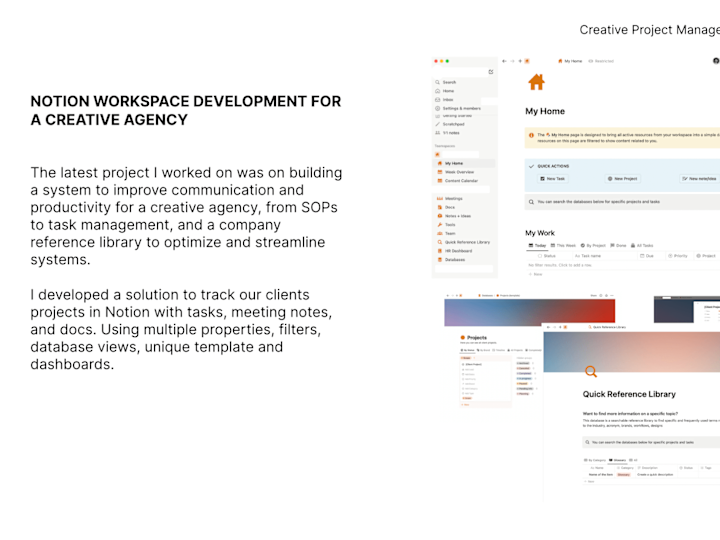Open Quick Reference Library in sidebar
Screen dimensions: 720x540
click(463, 242)
